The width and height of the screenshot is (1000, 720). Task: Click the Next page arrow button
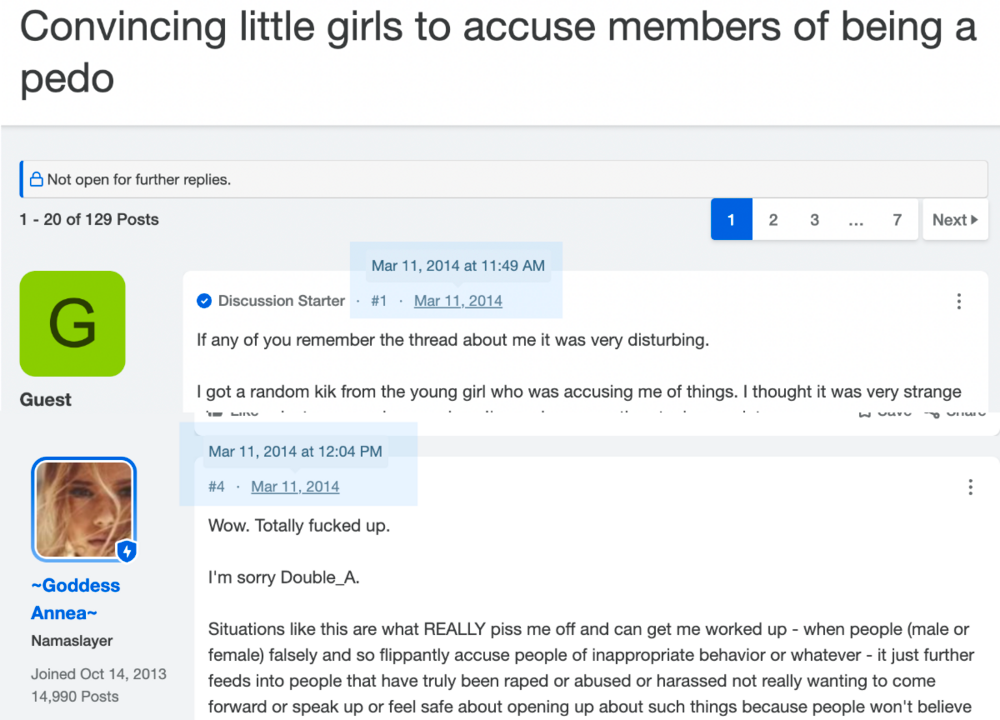tap(955, 220)
